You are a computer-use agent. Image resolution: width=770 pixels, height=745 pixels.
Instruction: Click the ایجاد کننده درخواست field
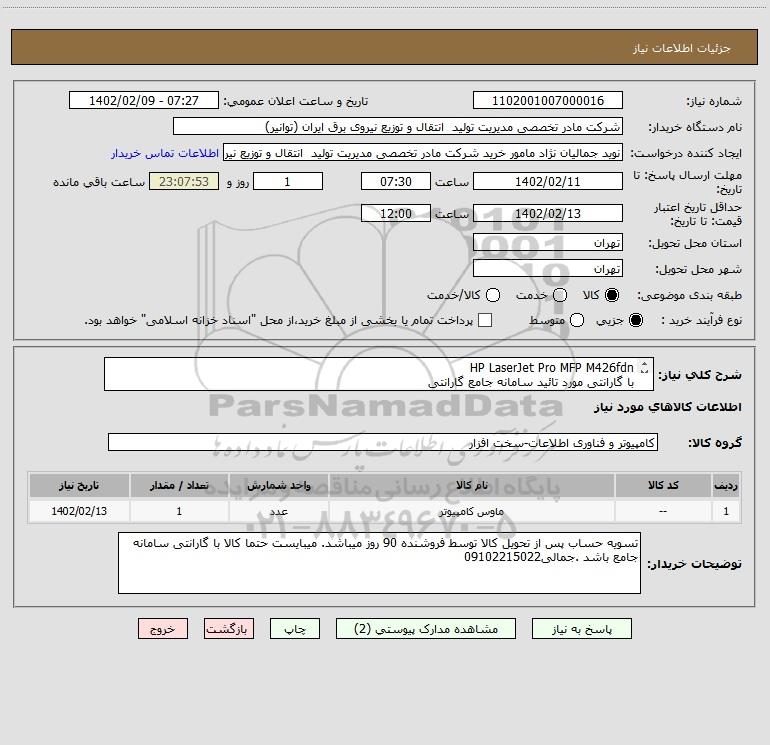[423, 153]
